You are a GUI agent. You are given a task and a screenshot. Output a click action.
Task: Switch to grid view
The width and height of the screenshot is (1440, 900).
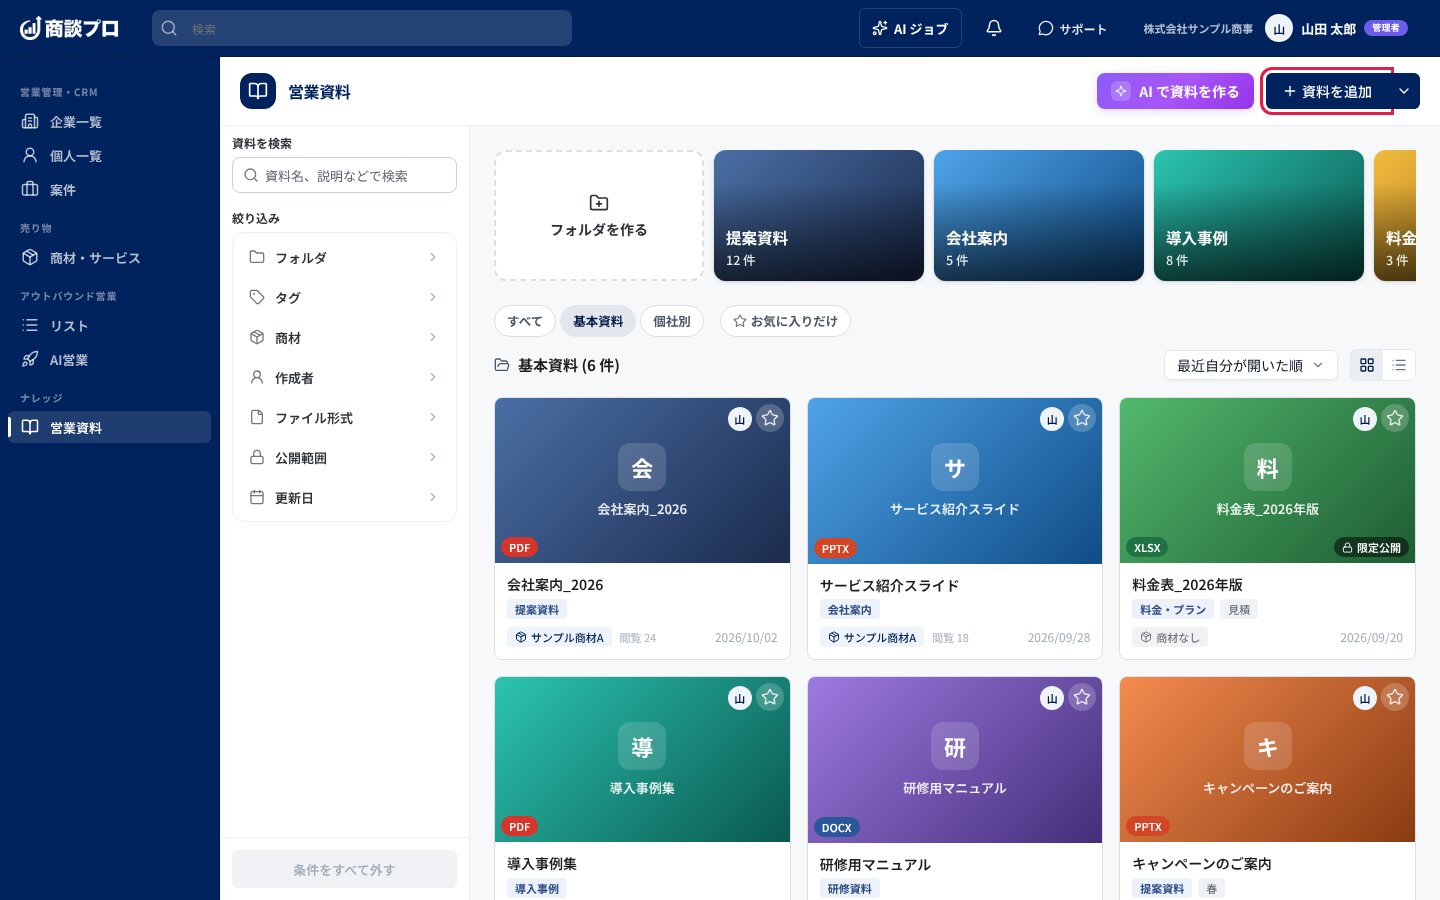[1367, 365]
